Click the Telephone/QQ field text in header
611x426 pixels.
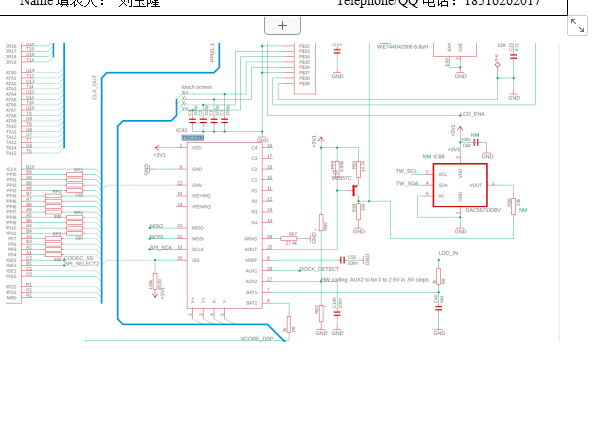click(439, 3)
